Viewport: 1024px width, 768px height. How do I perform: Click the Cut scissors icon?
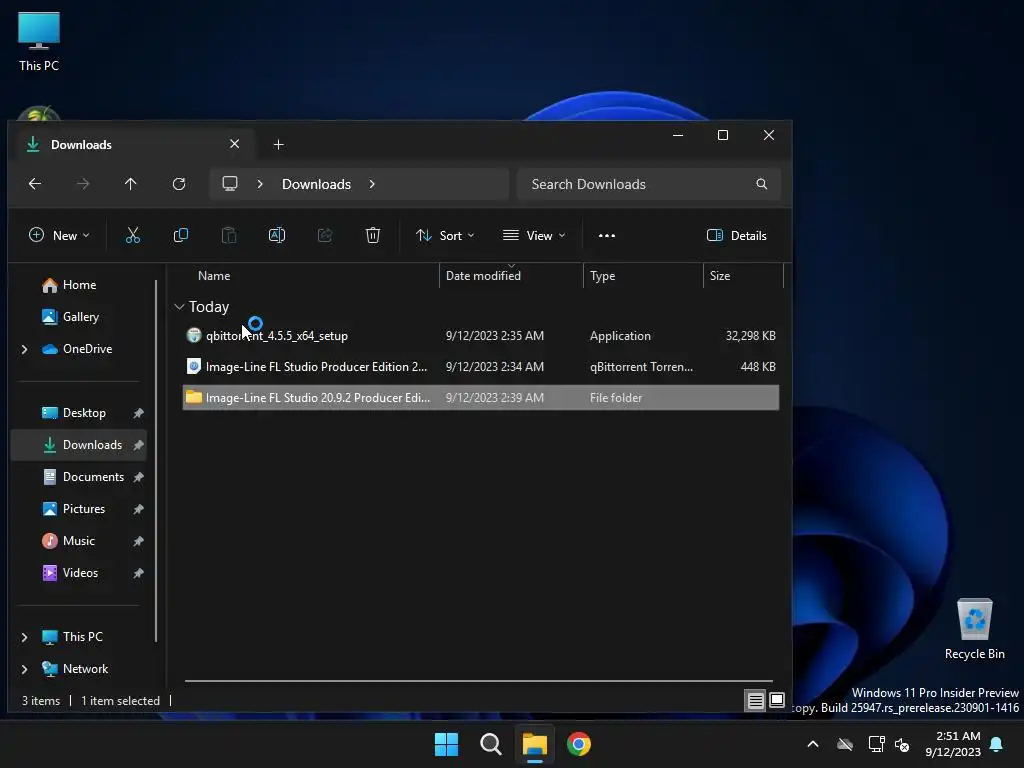133,235
